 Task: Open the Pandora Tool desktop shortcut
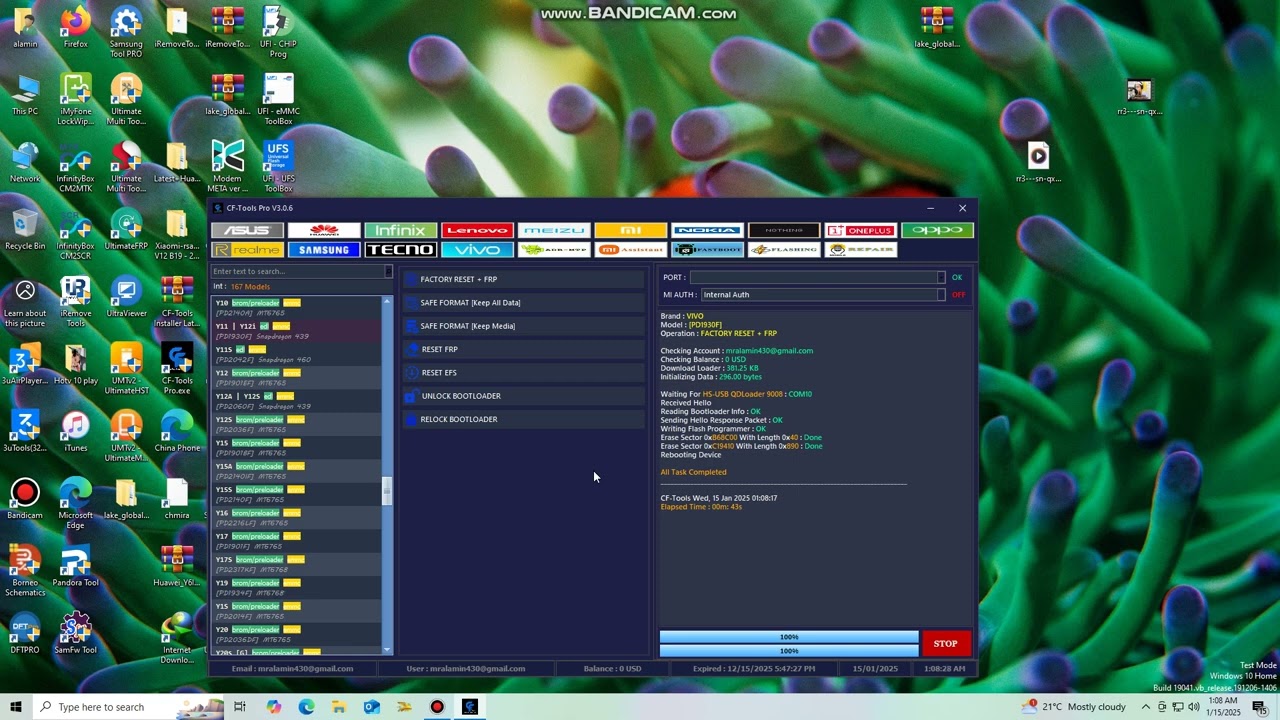[x=75, y=567]
